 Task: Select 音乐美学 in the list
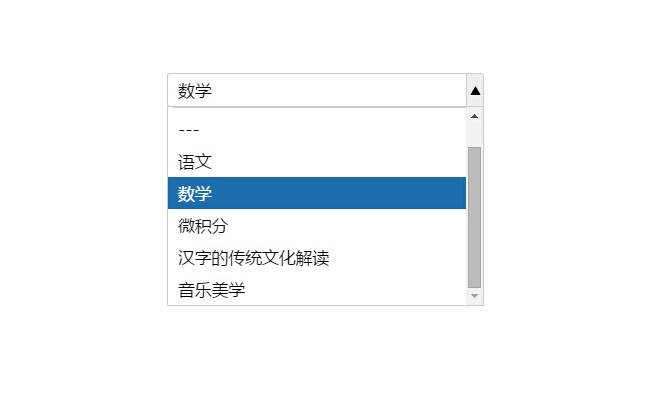(x=317, y=290)
